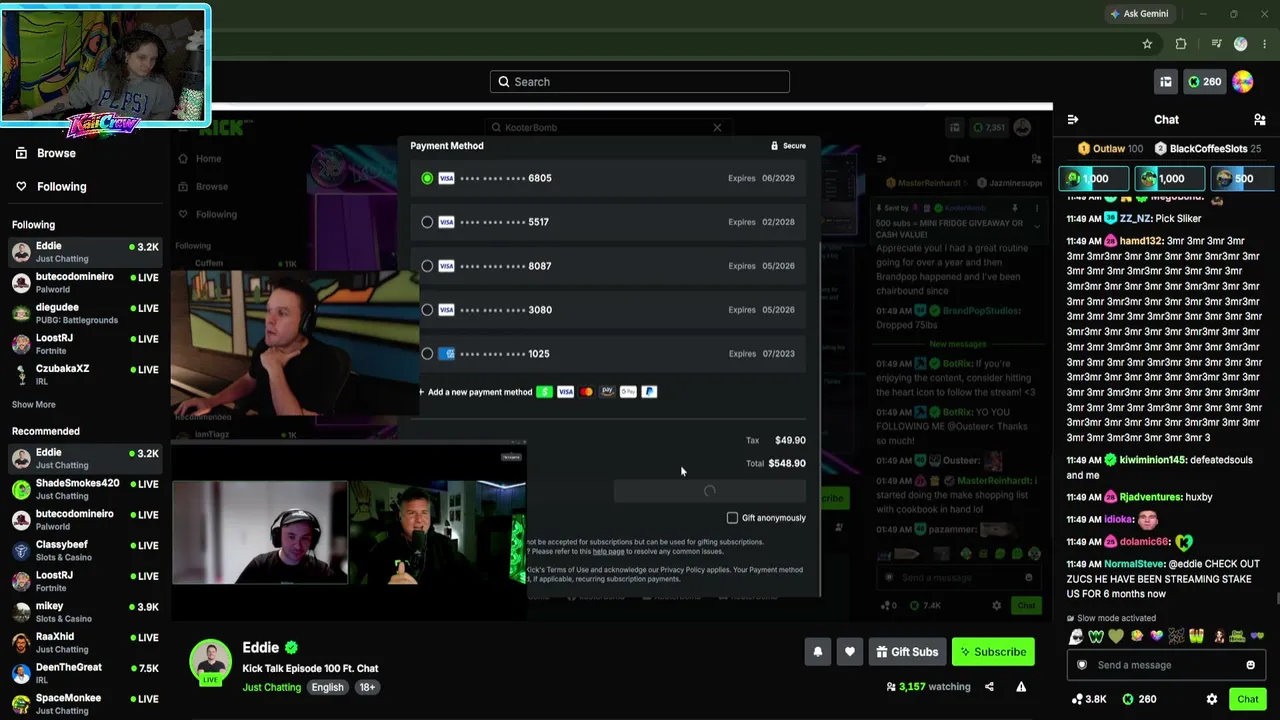Open the Chrome profile avatar
Viewport: 1280px width, 720px height.
[1241, 44]
